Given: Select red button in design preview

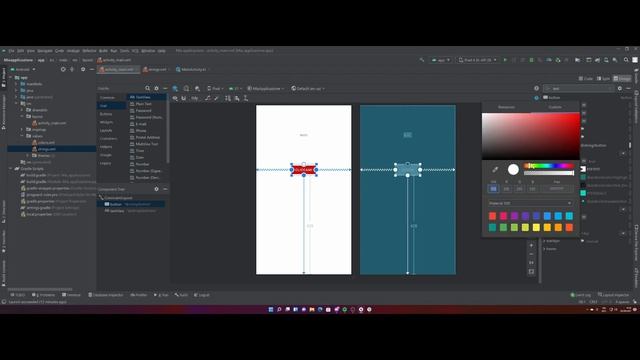Looking at the screenshot, I should tap(304, 169).
